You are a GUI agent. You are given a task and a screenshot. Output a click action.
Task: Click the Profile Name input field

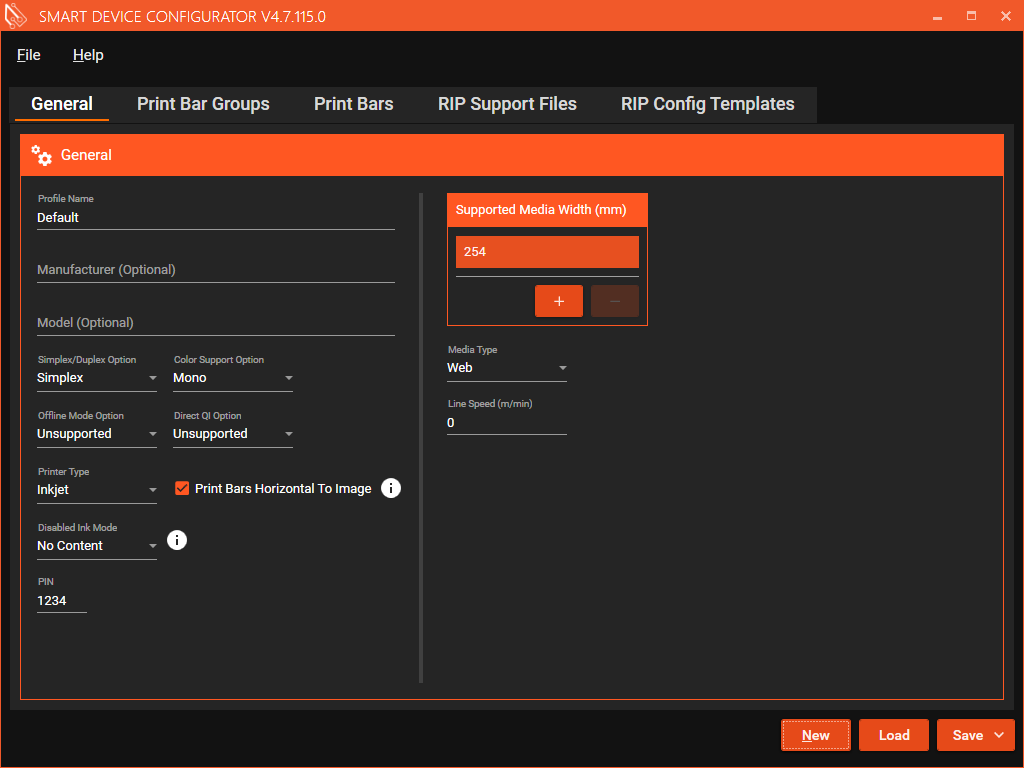click(215, 217)
